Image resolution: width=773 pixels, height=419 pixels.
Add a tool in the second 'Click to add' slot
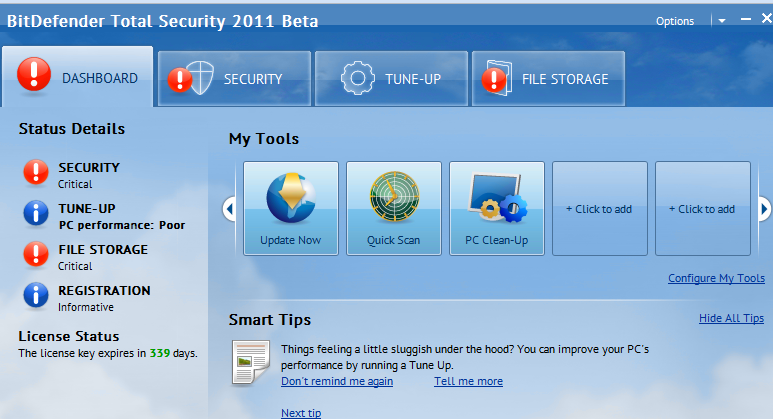click(x=703, y=209)
